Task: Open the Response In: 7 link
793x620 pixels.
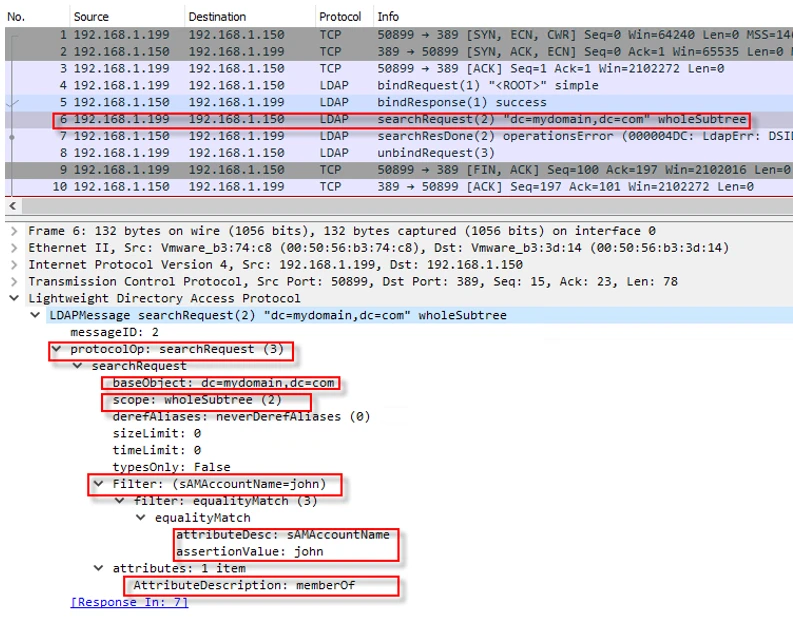Action: (x=128, y=602)
